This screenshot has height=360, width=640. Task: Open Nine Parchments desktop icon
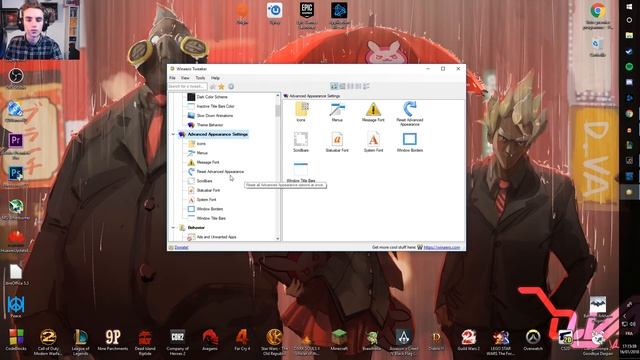113,340
